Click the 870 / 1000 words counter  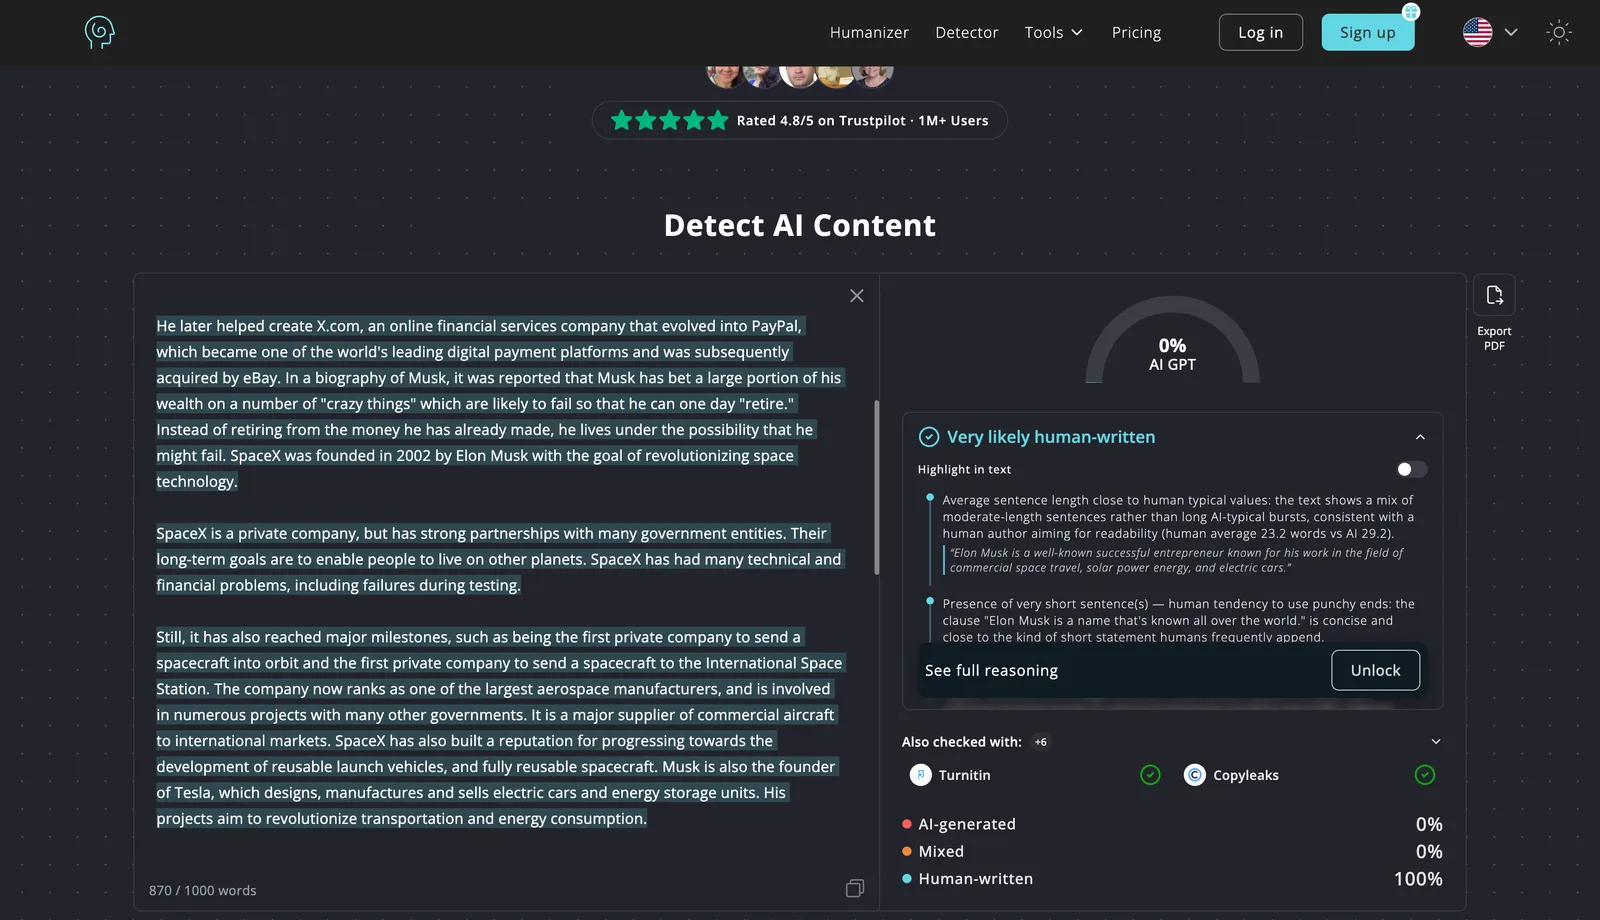tap(202, 890)
